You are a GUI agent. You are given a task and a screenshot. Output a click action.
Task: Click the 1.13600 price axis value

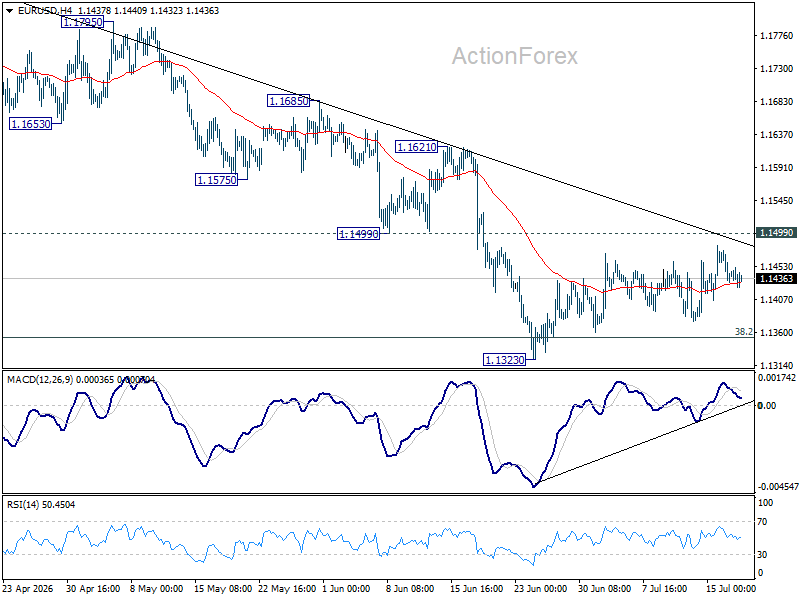coord(777,333)
